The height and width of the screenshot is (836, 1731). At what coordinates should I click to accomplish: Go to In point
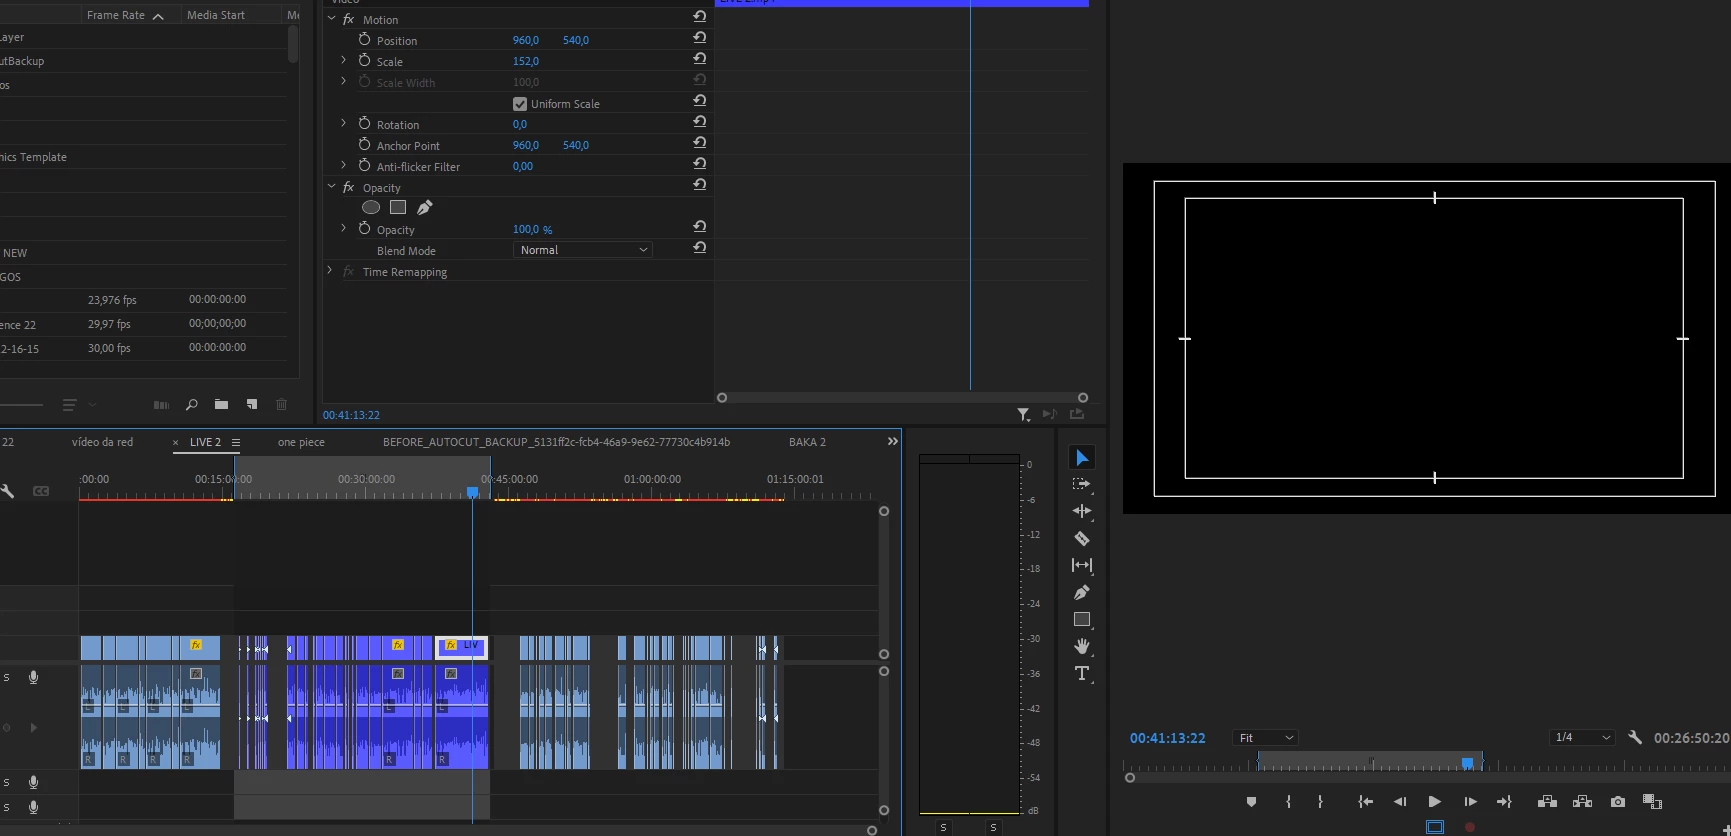tap(1365, 802)
